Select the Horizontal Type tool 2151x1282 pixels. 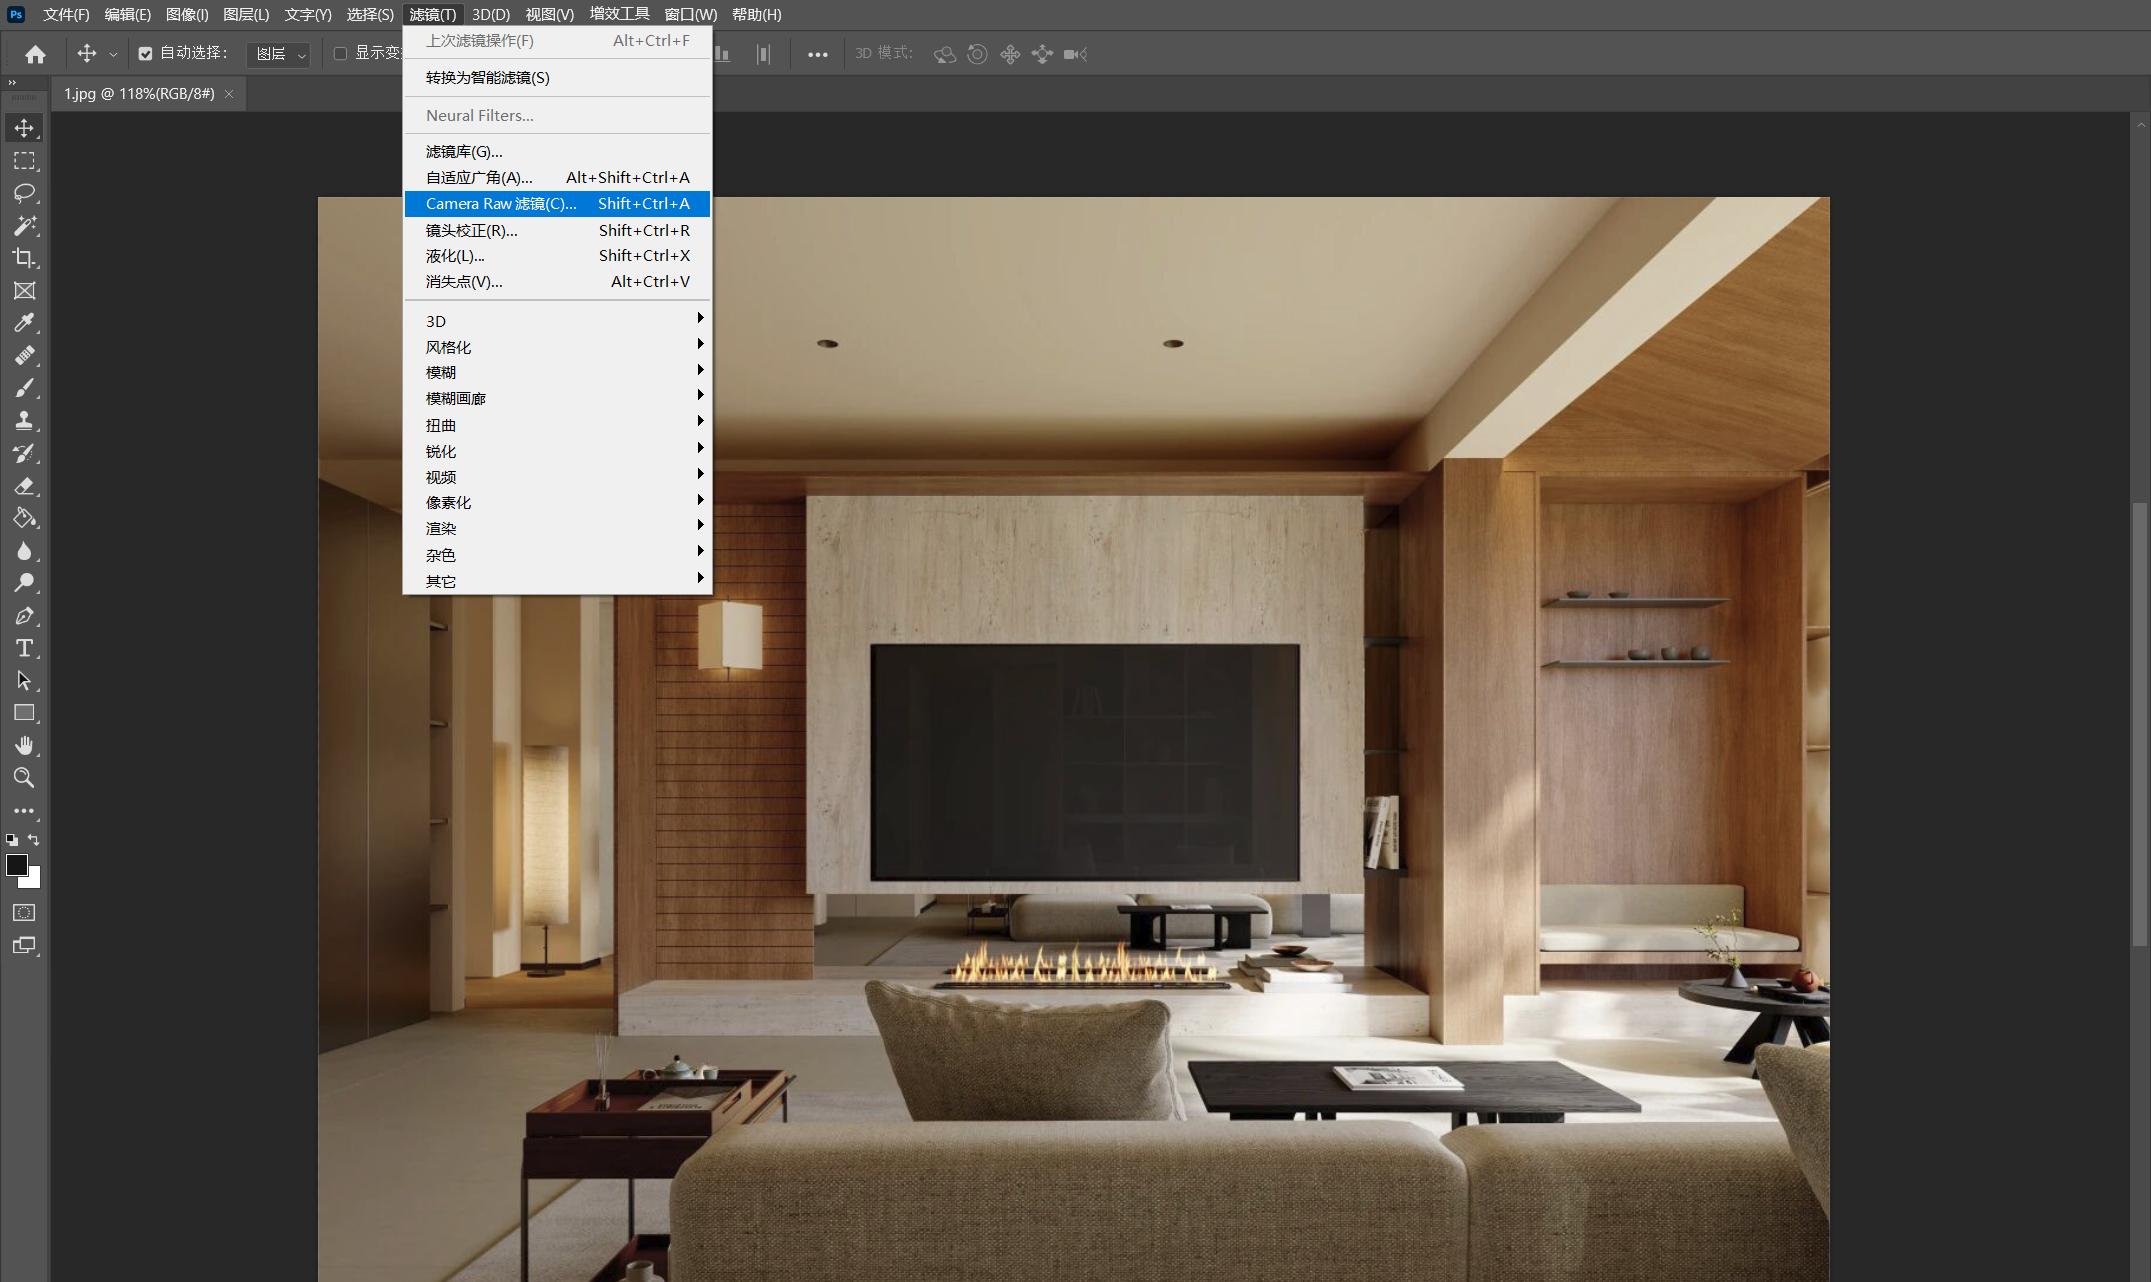[x=24, y=648]
